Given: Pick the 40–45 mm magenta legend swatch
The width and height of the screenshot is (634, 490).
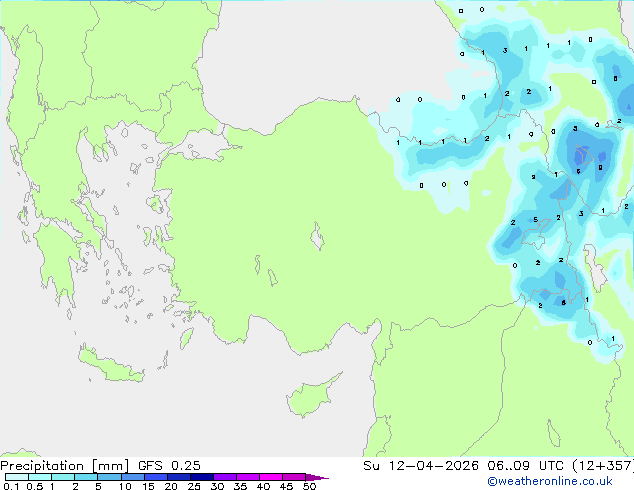Looking at the screenshot, I should pyautogui.click(x=271, y=477).
